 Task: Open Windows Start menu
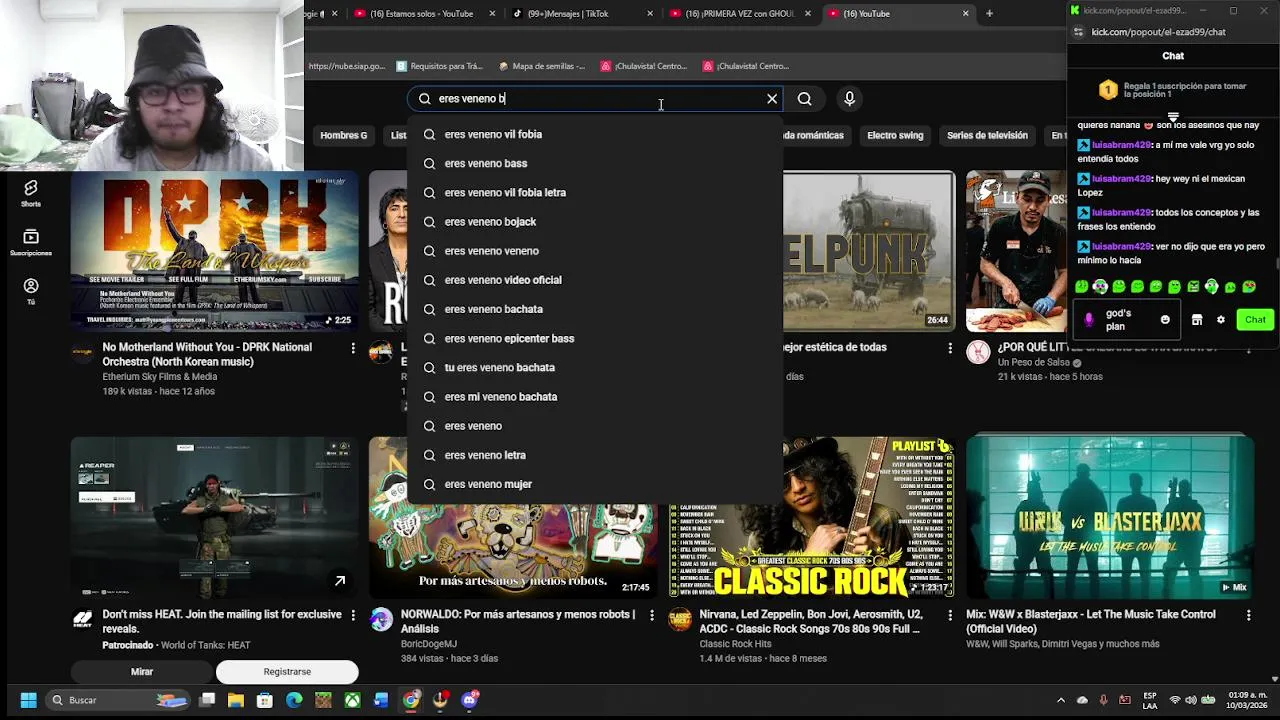tap(28, 700)
